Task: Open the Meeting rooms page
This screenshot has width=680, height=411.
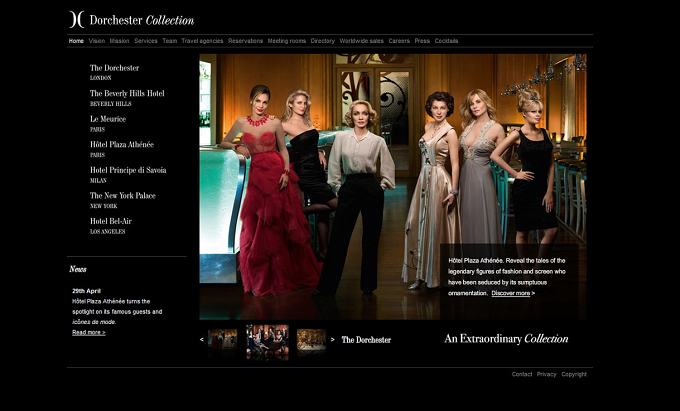Action: 287,41
